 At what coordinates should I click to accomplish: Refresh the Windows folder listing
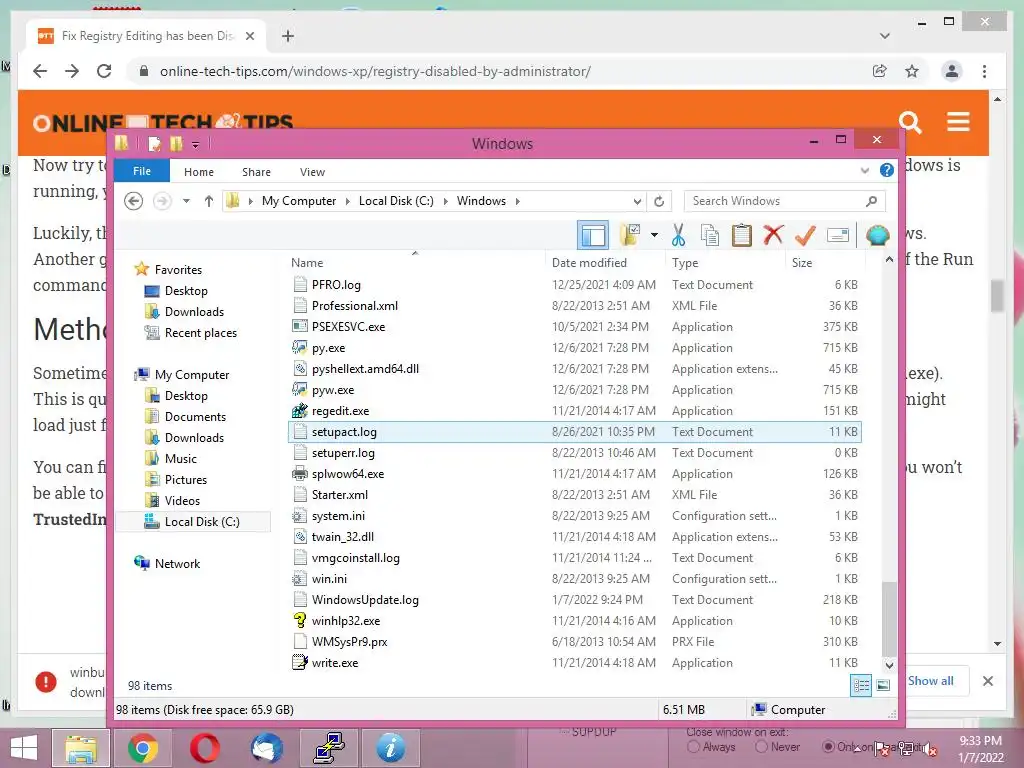tap(659, 201)
